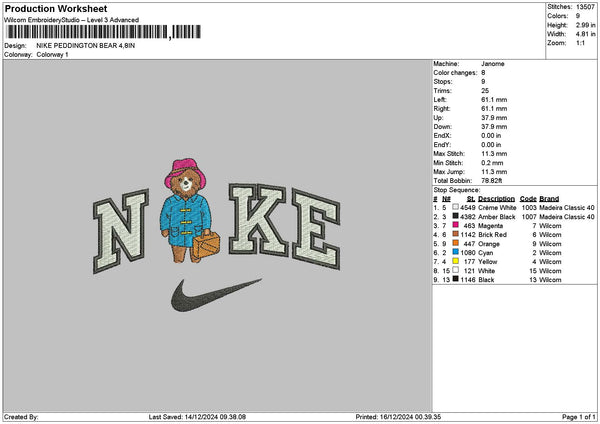Click the Zoom value 1:1
This screenshot has width=600, height=424.
(580, 43)
